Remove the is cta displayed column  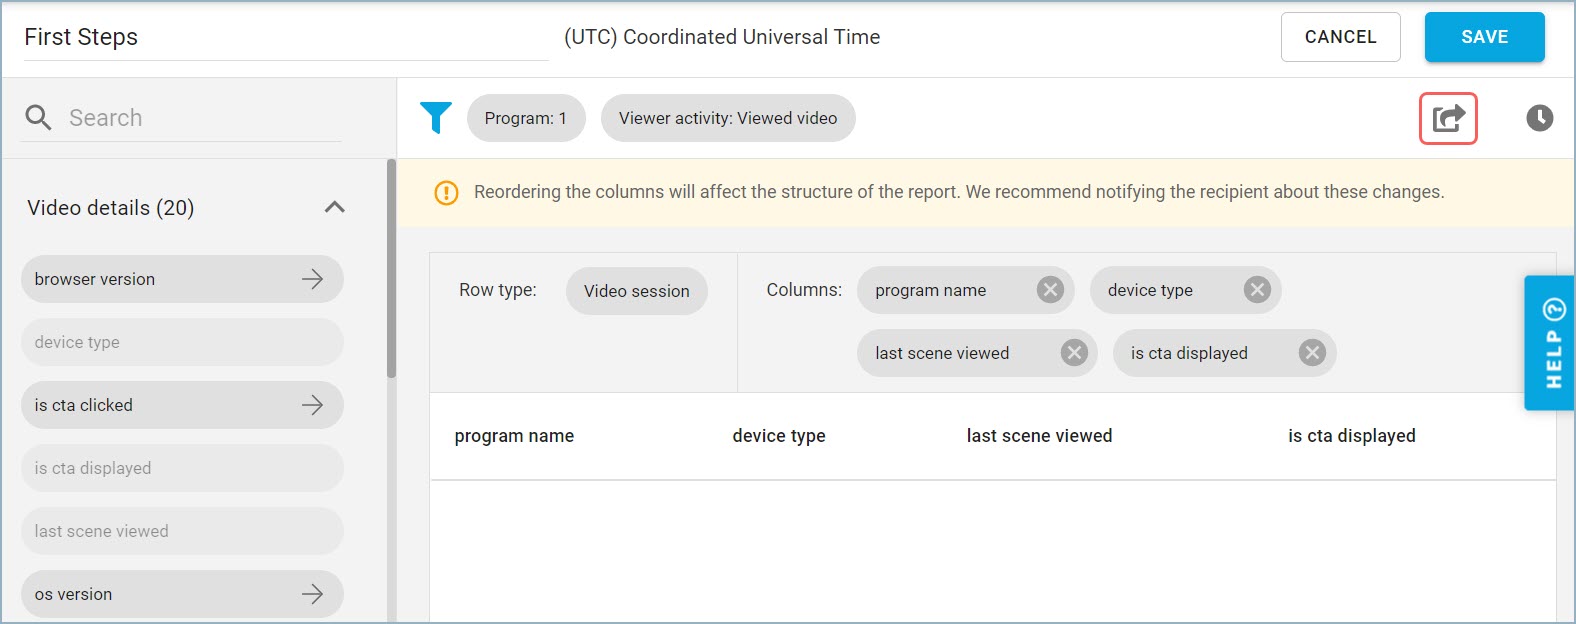1312,353
